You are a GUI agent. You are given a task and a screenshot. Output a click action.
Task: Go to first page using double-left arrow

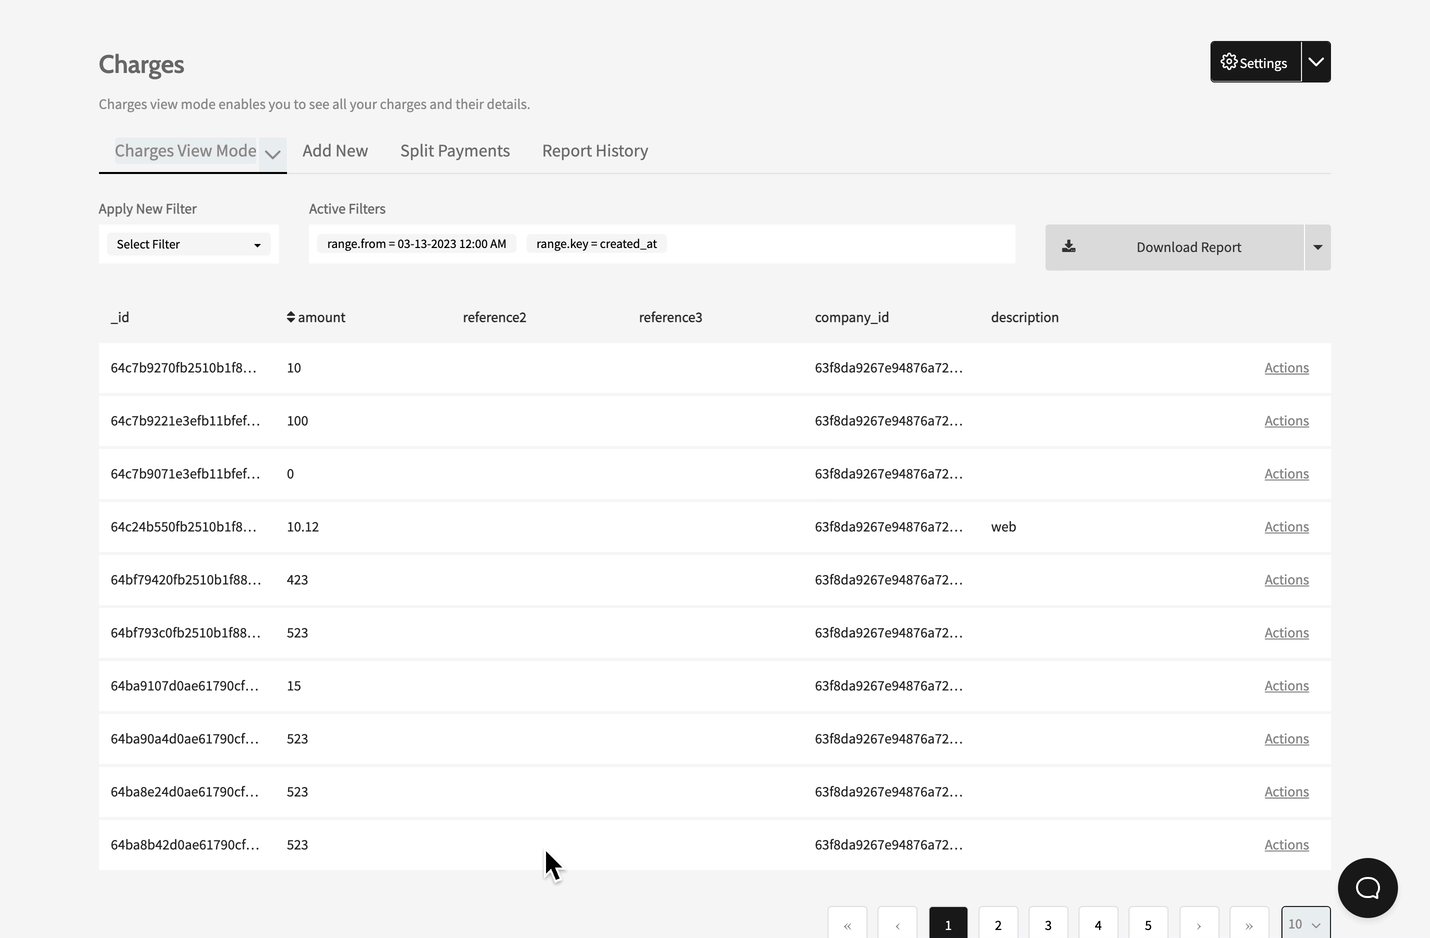click(x=847, y=925)
